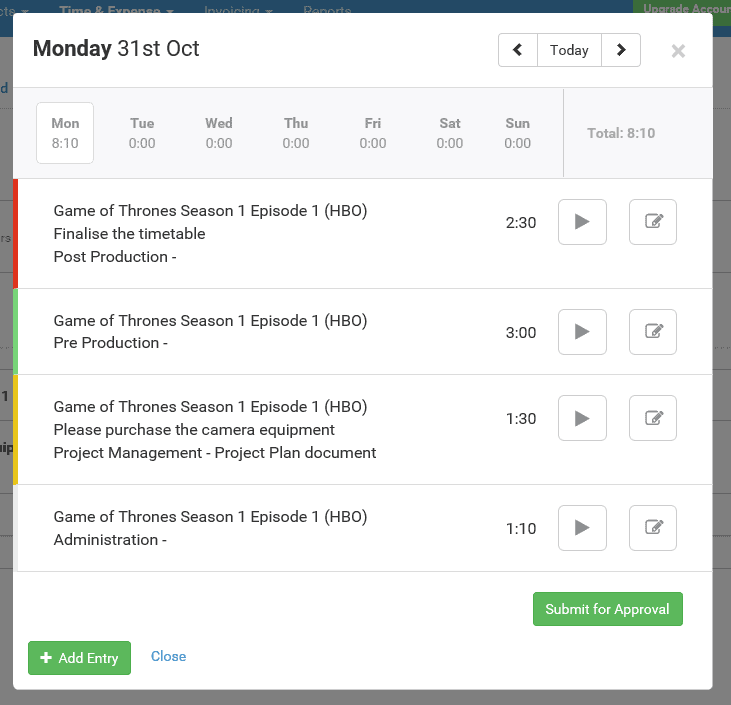Edit the Project Management time entry
Viewport: 731px width, 705px height.
[x=653, y=418]
